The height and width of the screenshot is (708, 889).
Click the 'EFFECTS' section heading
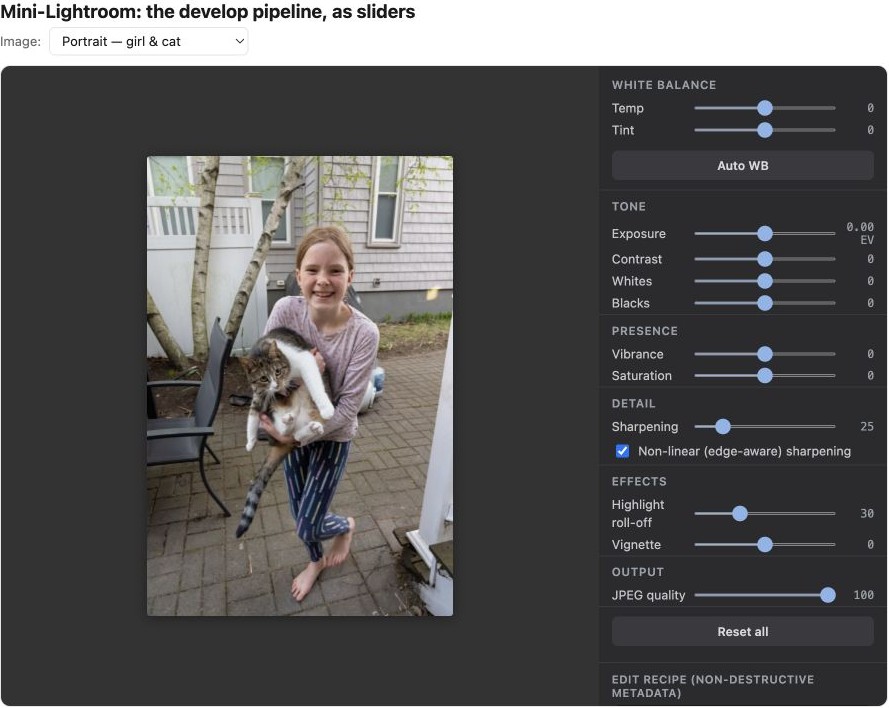pos(639,481)
